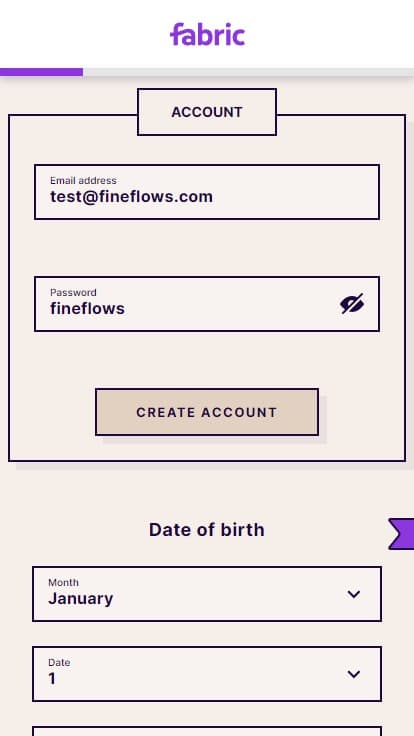Expand Month with its chevron arrow
This screenshot has height=736, width=414.
click(x=353, y=594)
